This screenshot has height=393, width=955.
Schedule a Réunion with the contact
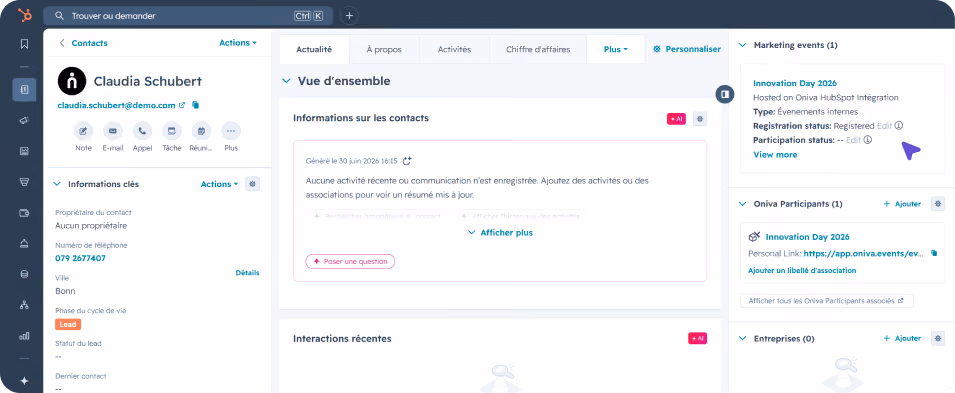(x=201, y=131)
